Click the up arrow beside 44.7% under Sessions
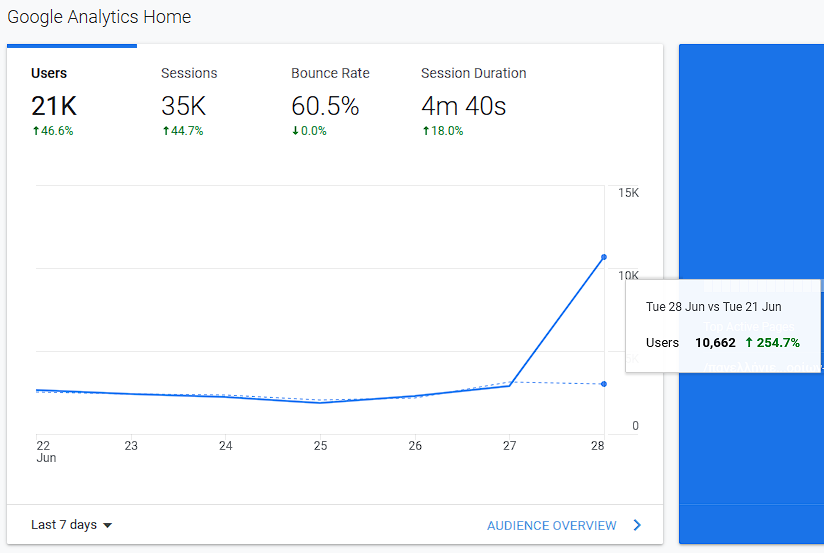Image resolution: width=824 pixels, height=553 pixels. [166, 131]
